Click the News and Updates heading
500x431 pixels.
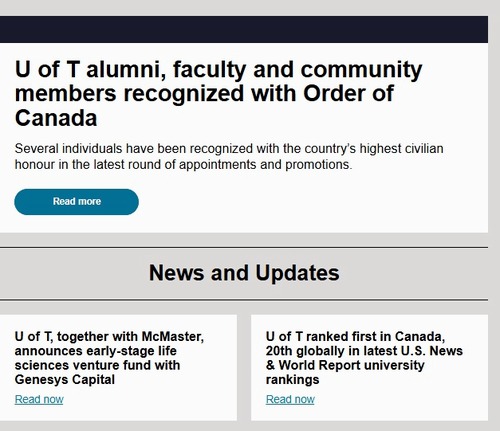244,273
